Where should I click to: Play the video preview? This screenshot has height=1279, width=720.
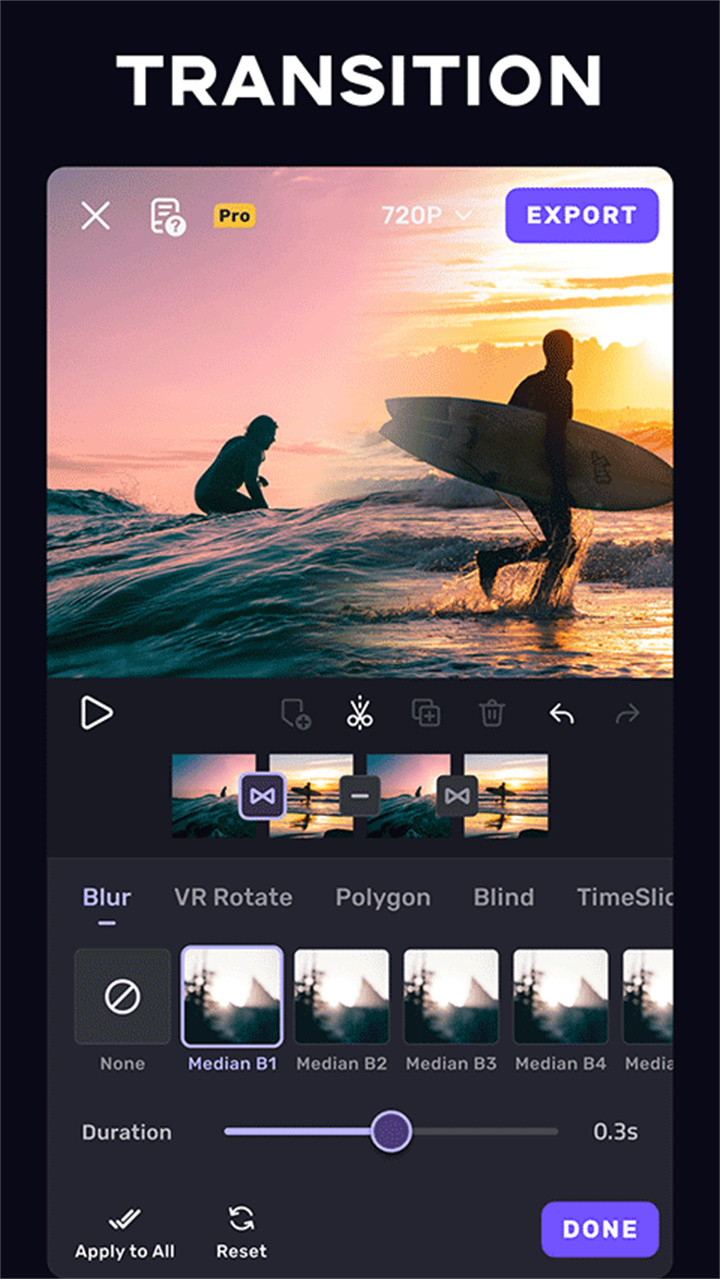(97, 713)
